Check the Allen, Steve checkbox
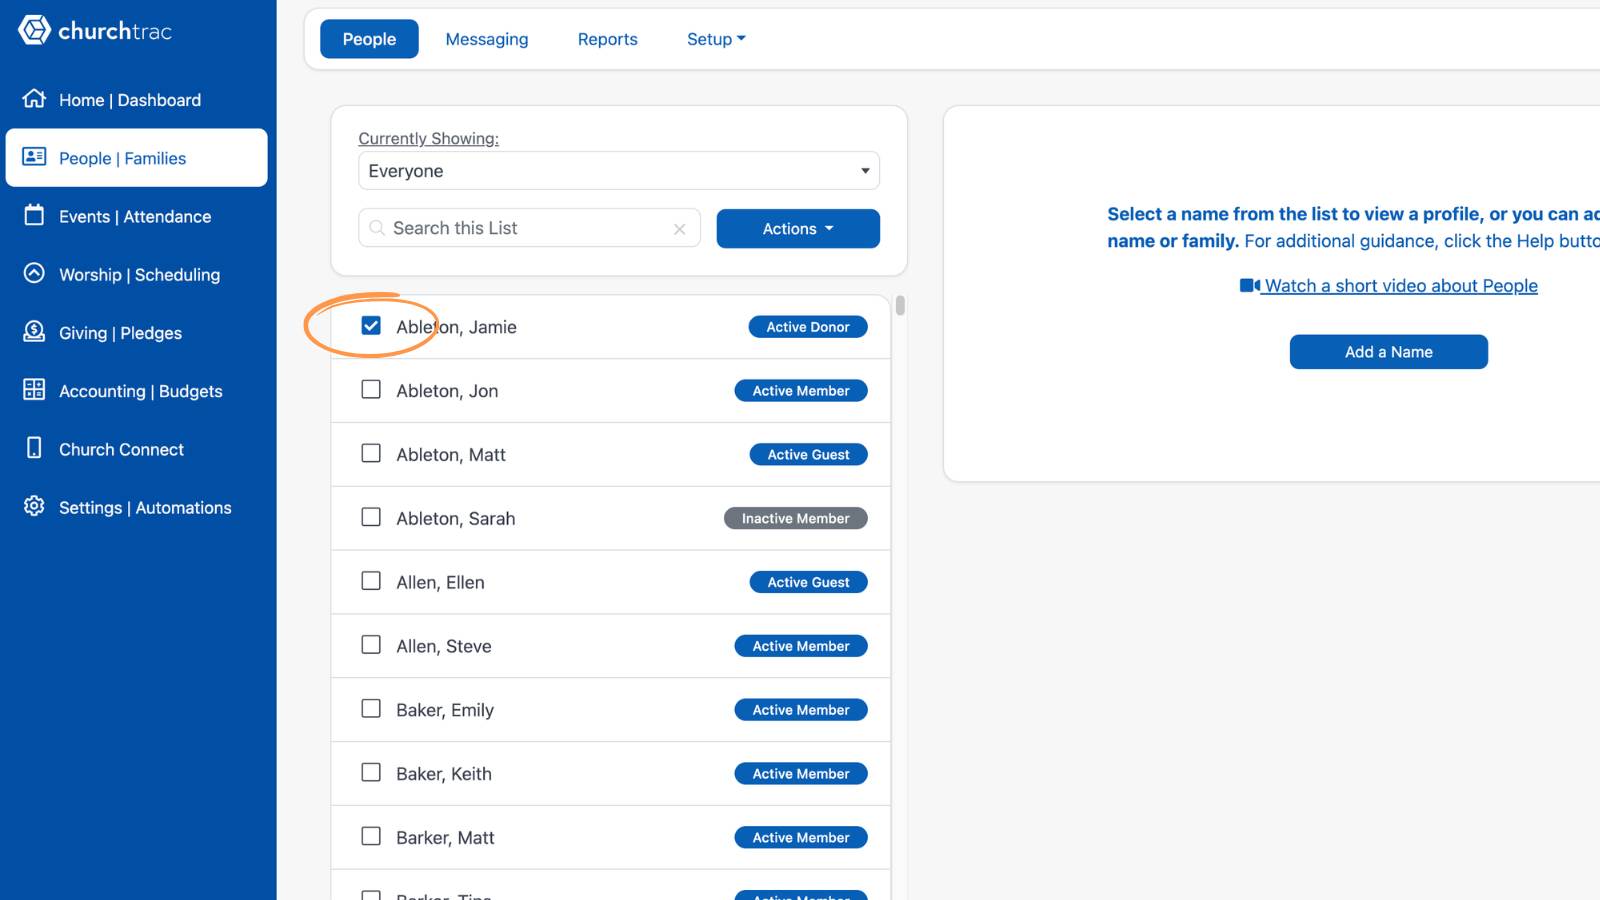1600x900 pixels. pyautogui.click(x=371, y=645)
